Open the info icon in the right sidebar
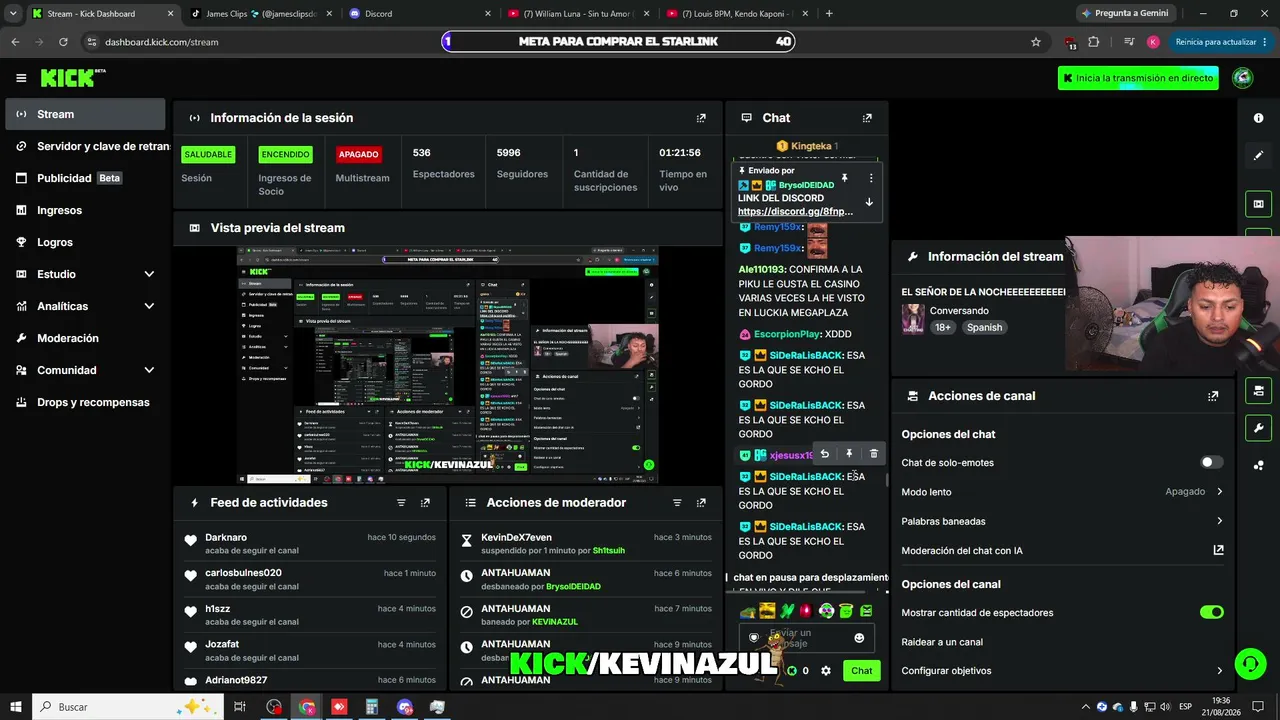 (x=1258, y=118)
